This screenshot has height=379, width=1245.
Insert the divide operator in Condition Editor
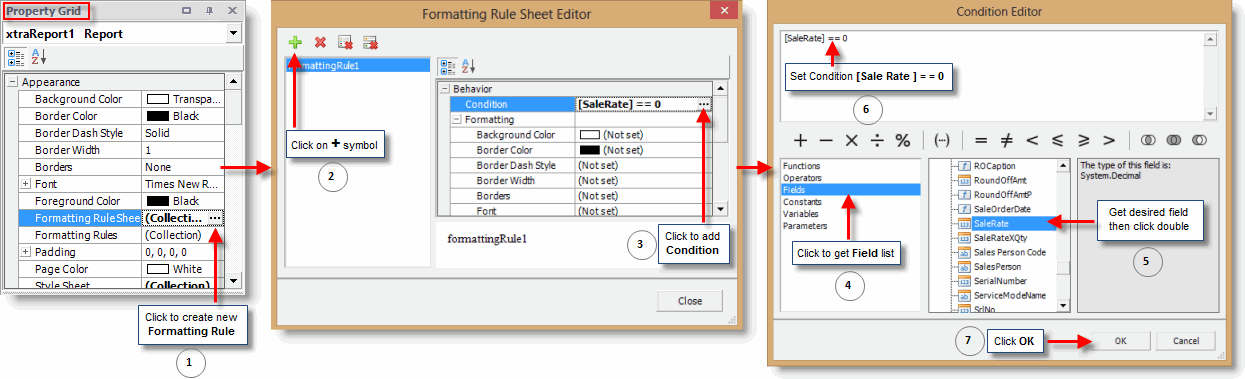click(877, 139)
